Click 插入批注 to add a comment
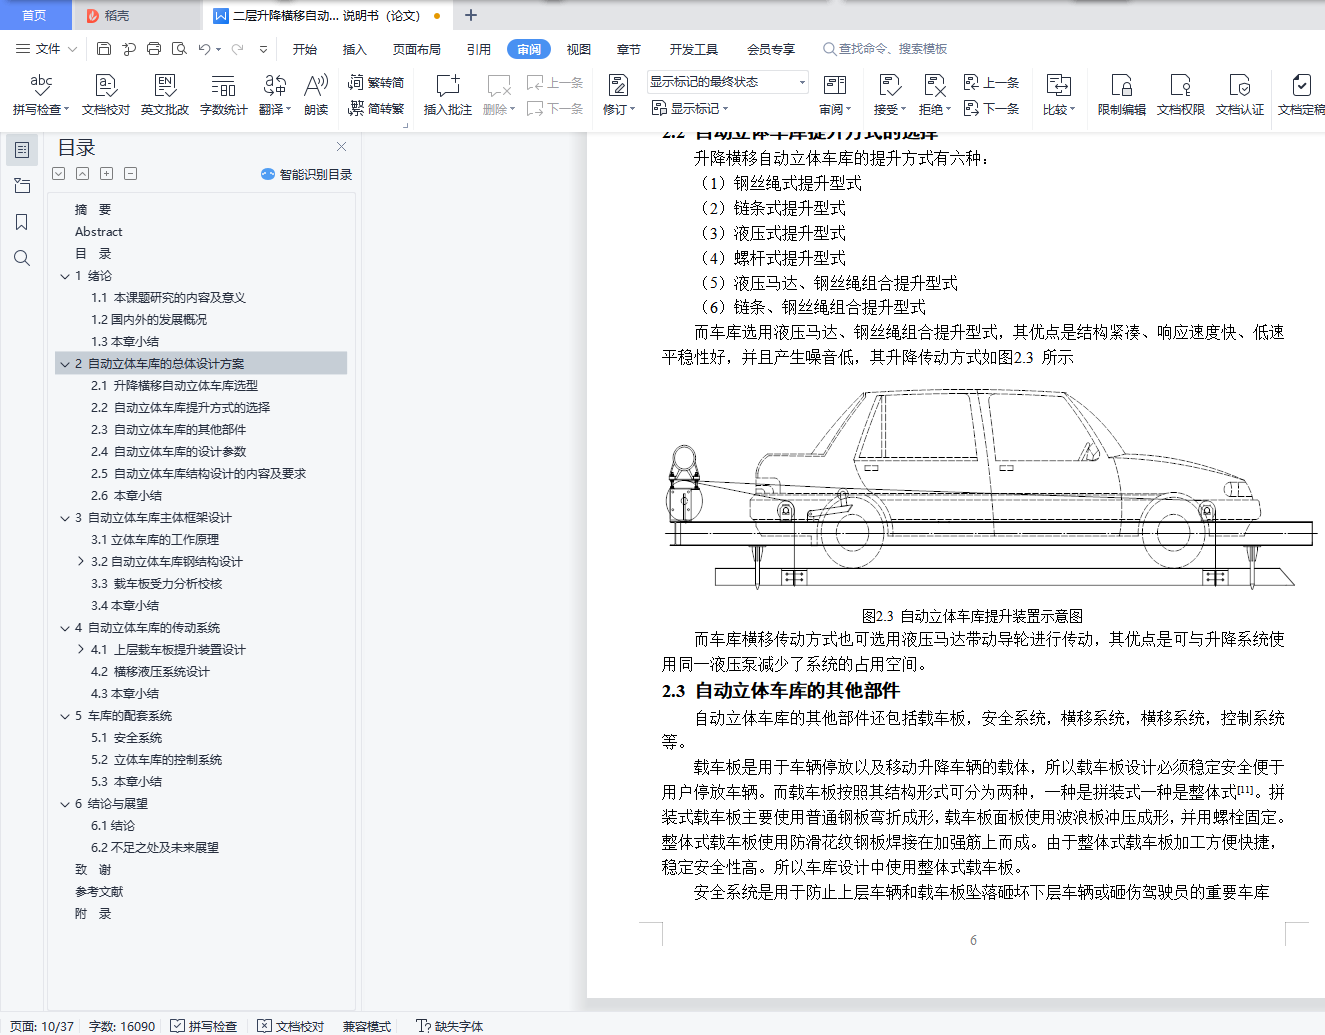Image resolution: width=1325 pixels, height=1035 pixels. click(x=447, y=95)
